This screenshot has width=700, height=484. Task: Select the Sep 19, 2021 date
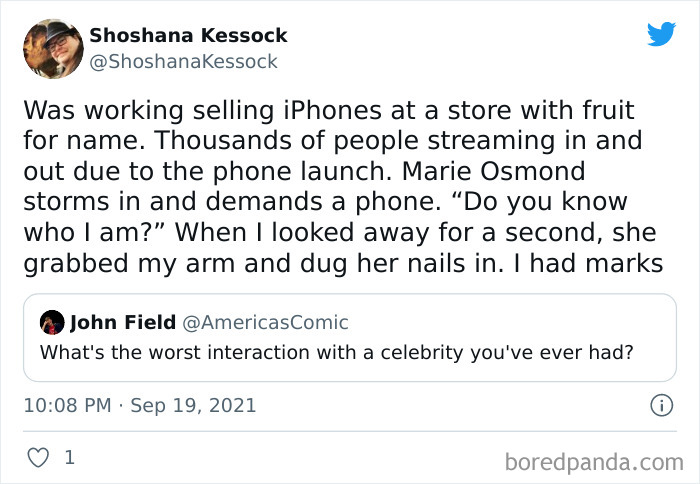point(193,405)
